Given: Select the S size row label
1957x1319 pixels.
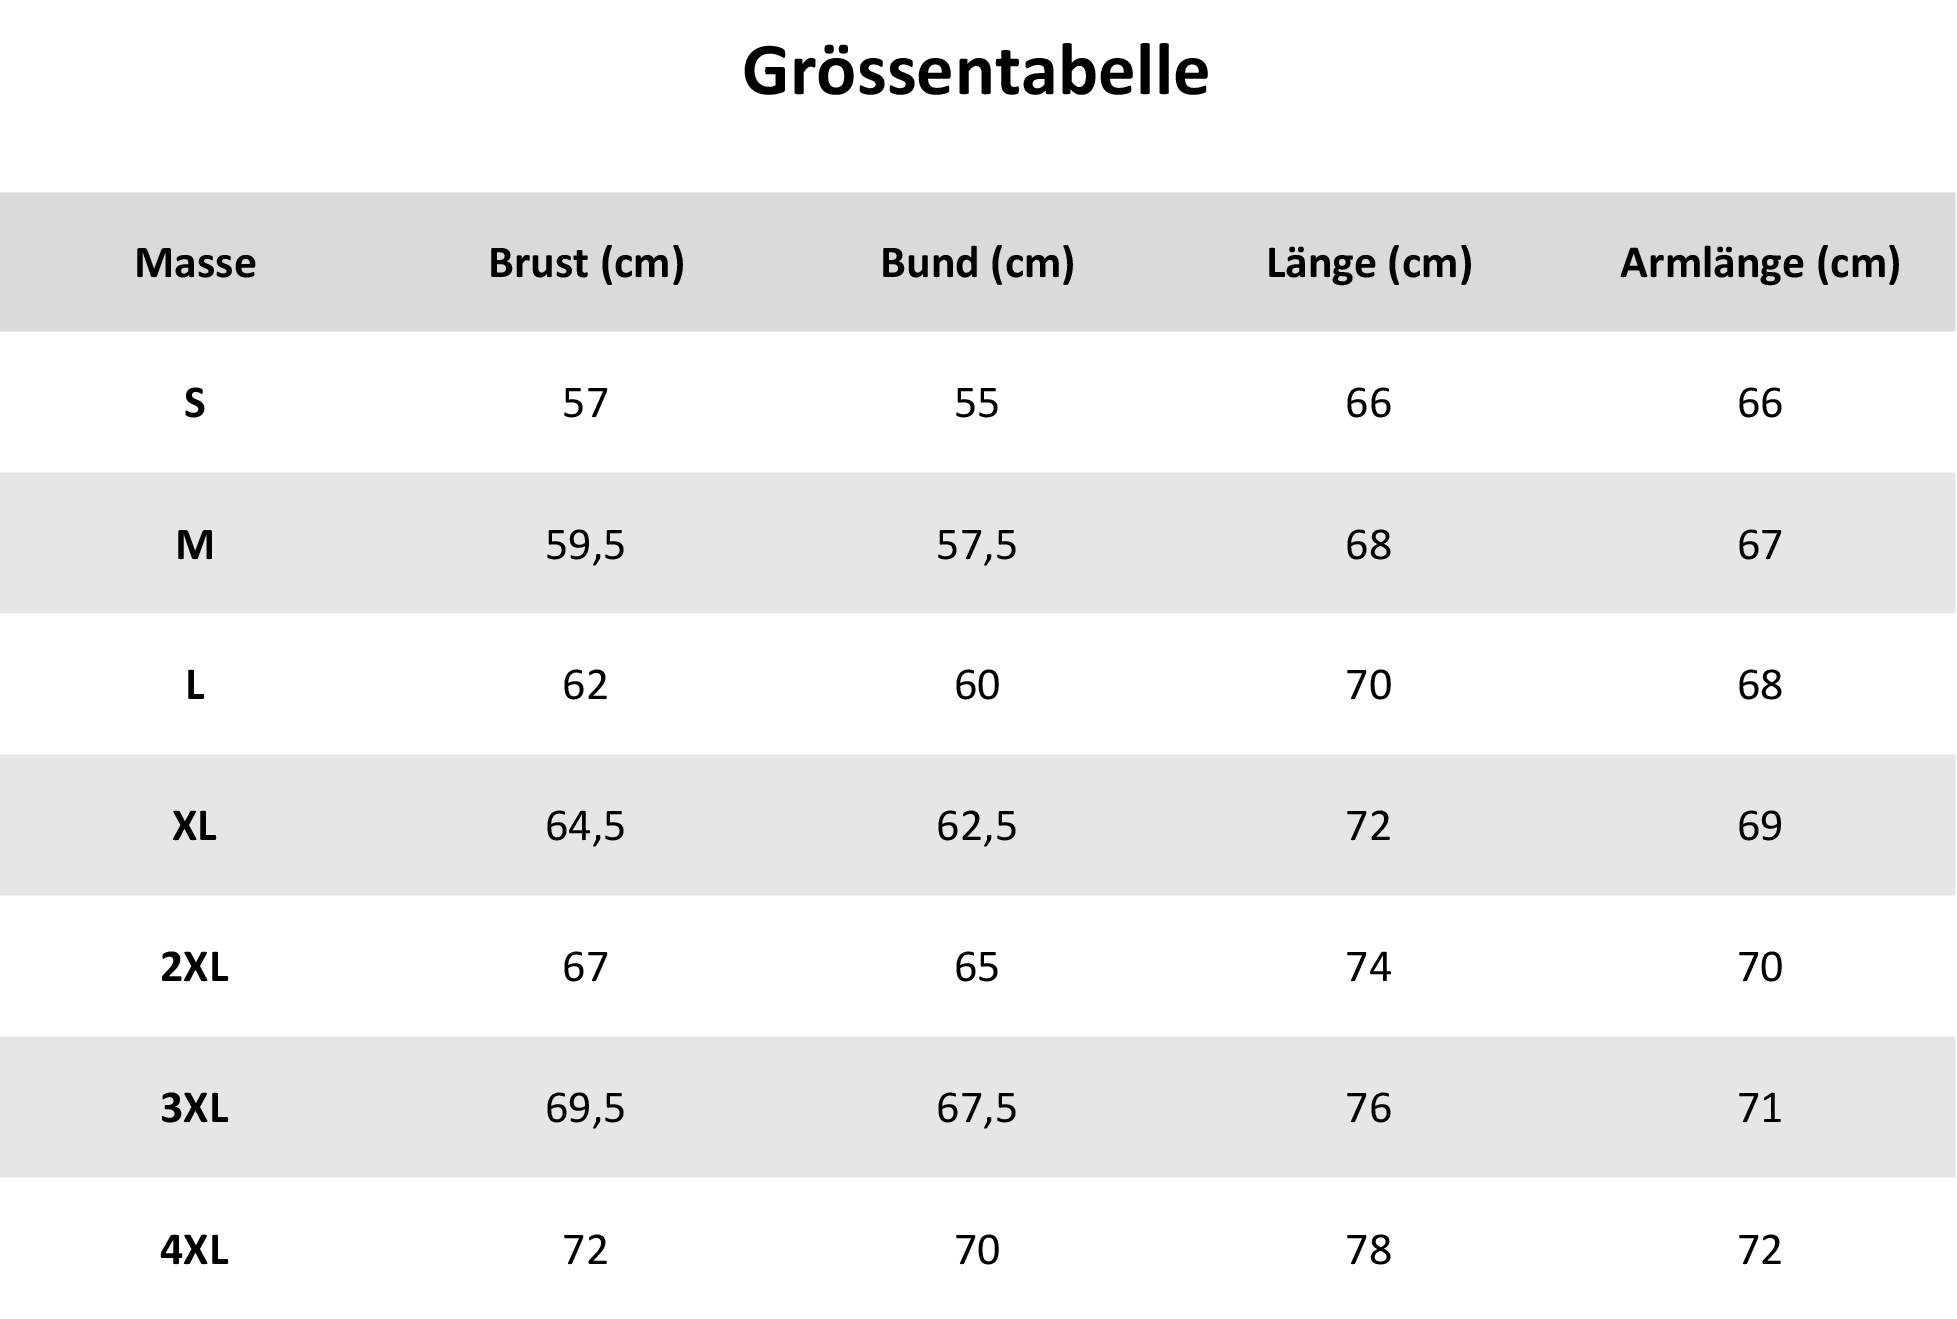Looking at the screenshot, I should [195, 403].
